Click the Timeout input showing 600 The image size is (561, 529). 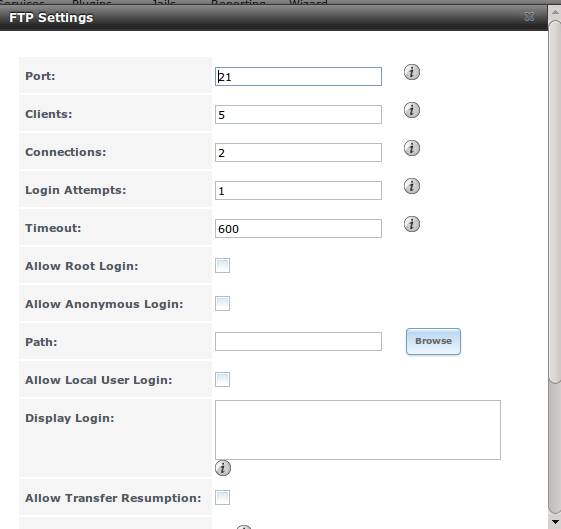pos(298,228)
